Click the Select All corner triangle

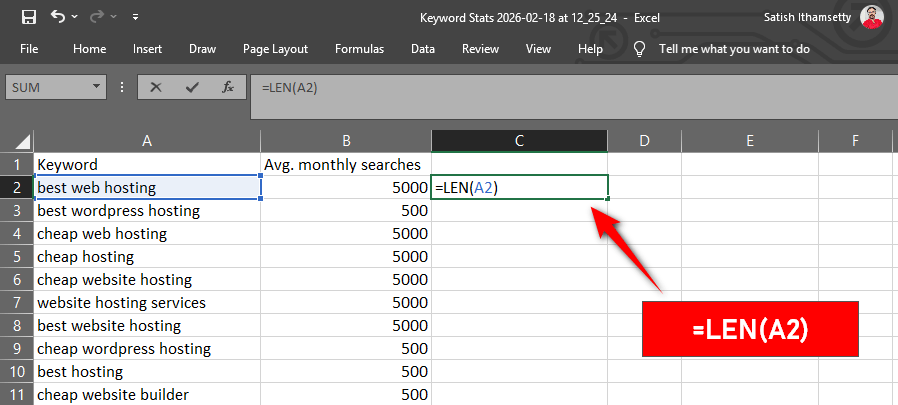[22, 141]
